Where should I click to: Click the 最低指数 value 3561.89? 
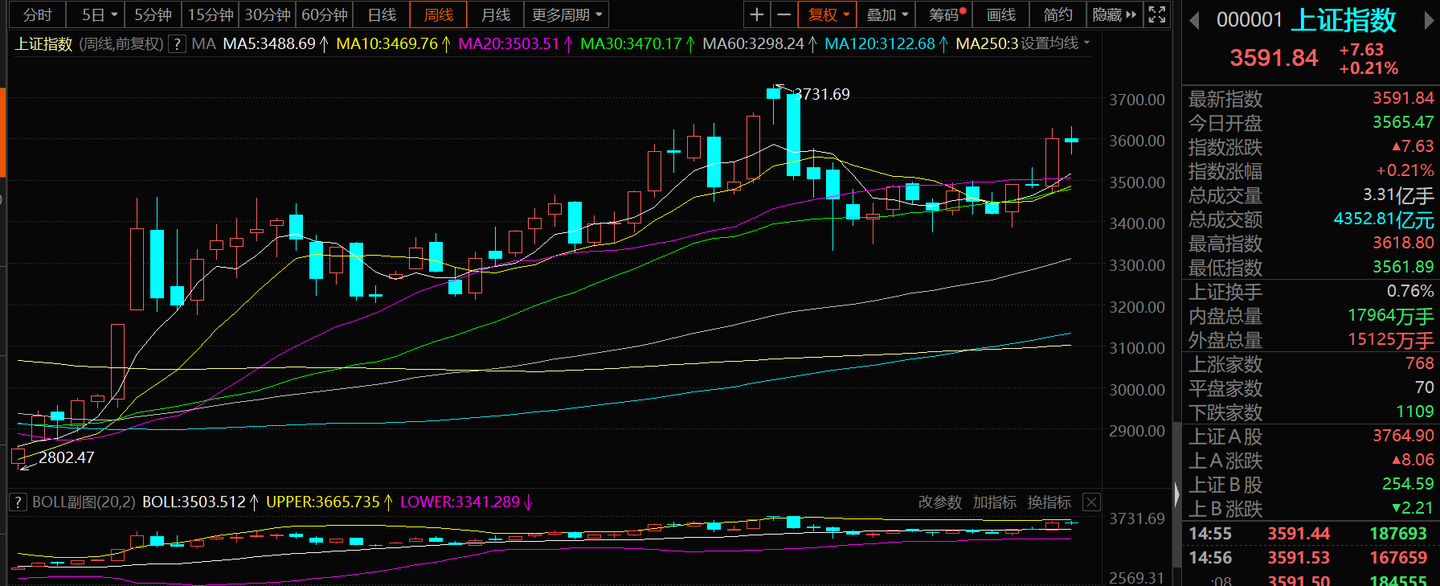pos(1403,268)
